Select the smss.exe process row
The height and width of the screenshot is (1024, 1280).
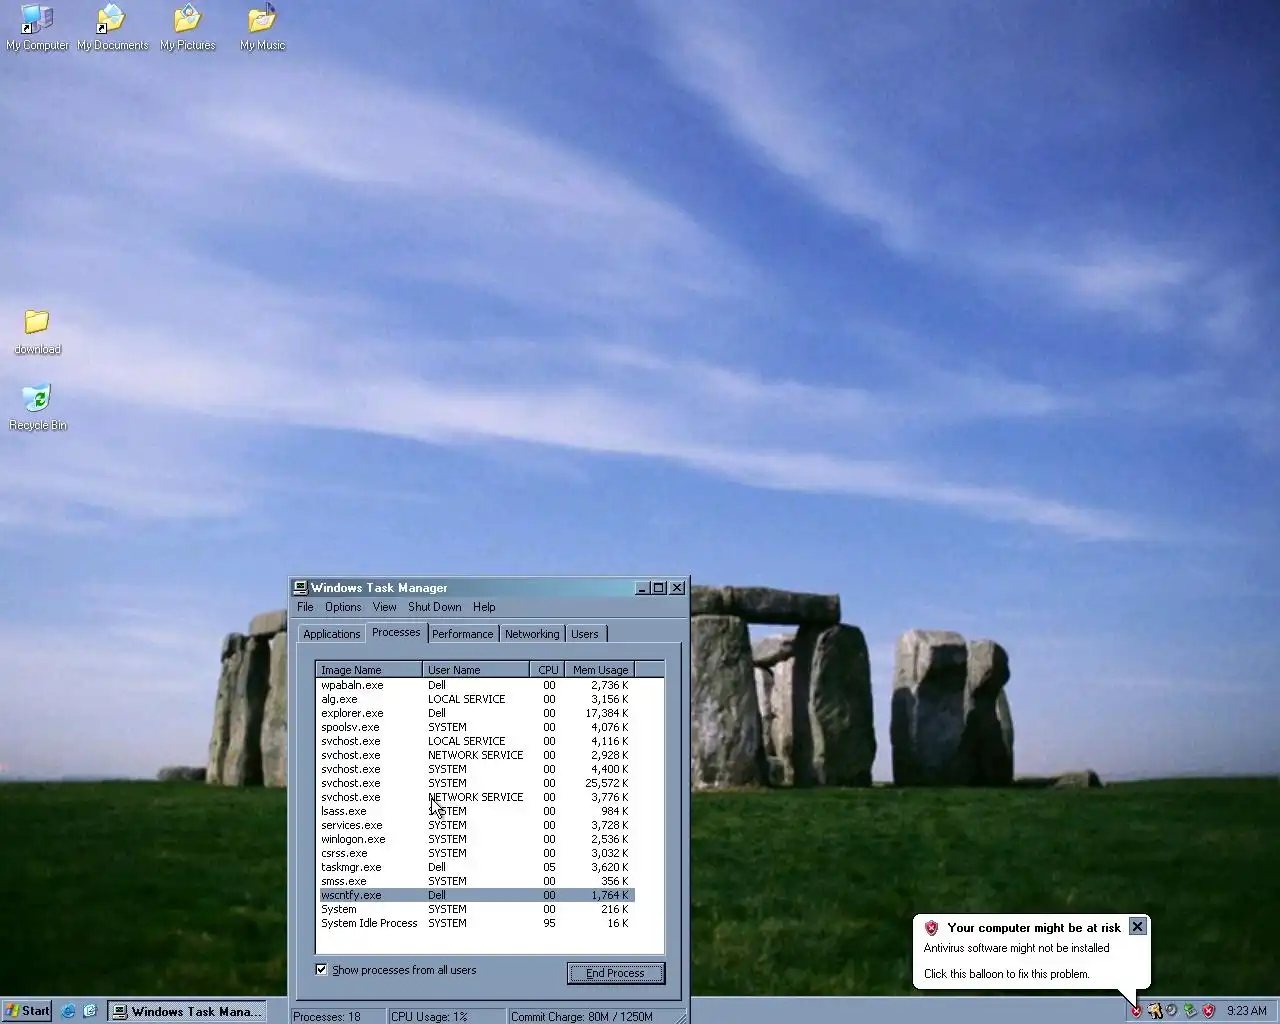477,881
